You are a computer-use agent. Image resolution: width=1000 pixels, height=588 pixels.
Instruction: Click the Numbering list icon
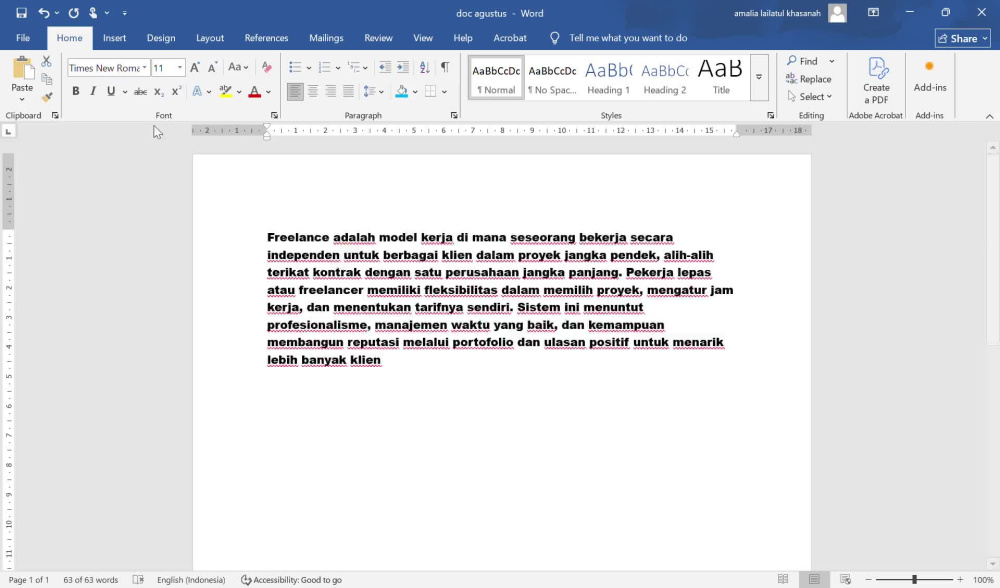click(324, 67)
